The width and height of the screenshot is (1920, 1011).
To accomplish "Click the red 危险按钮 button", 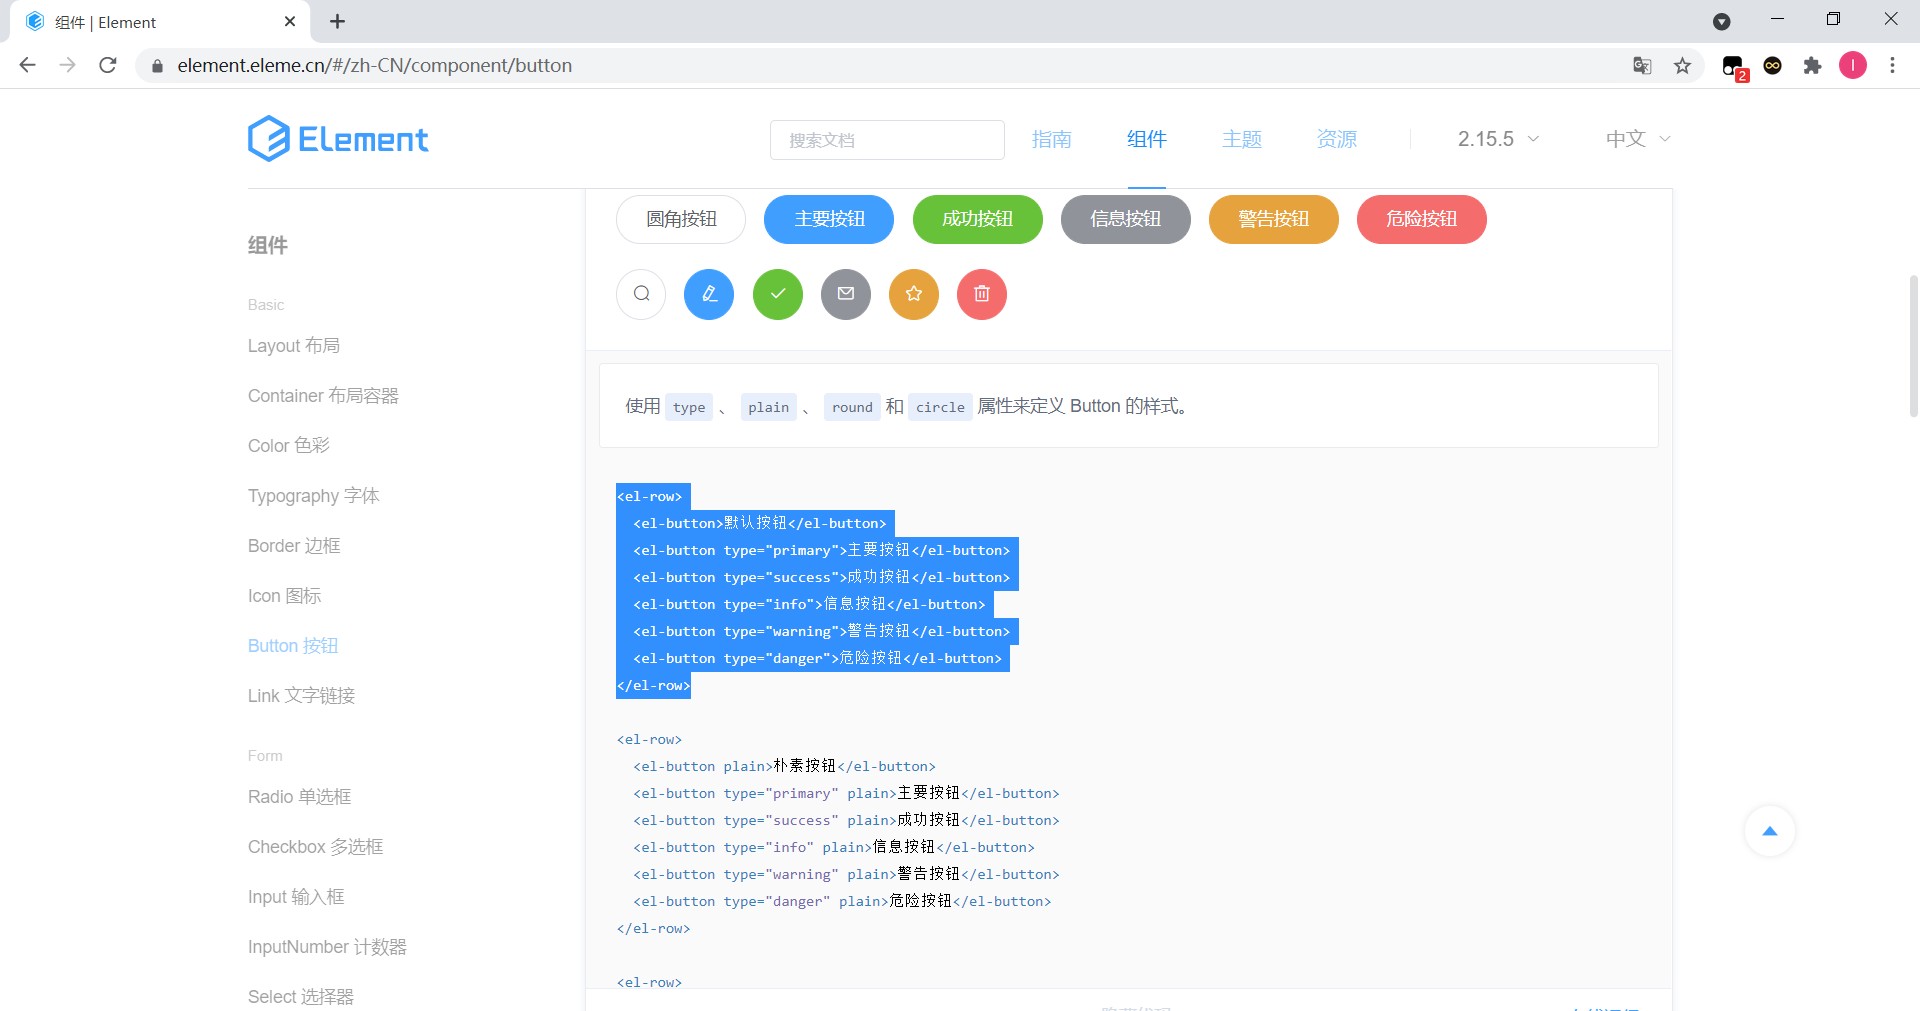I will (1422, 219).
